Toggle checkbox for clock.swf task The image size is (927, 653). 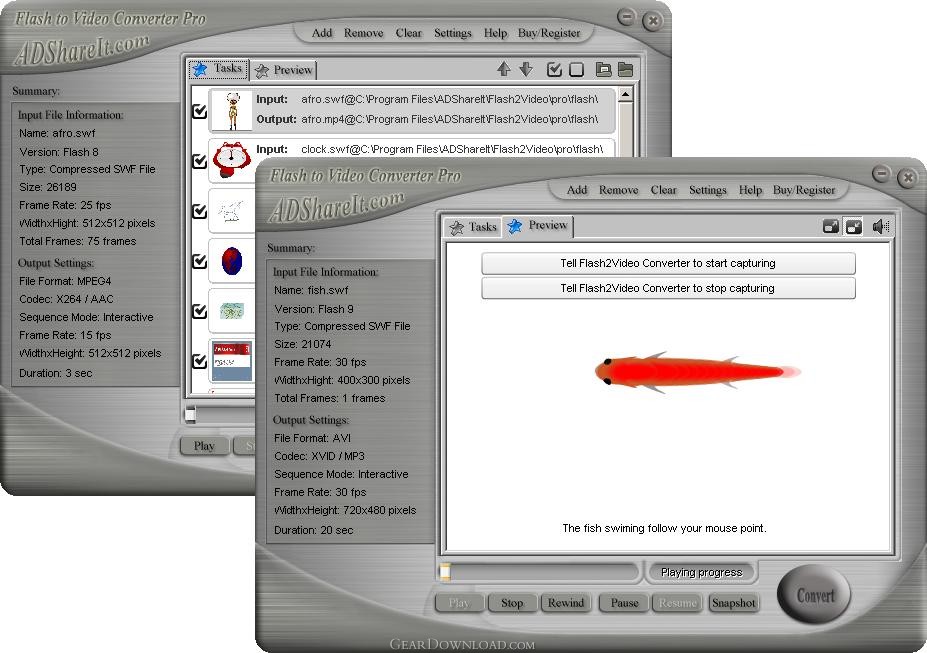(200, 160)
